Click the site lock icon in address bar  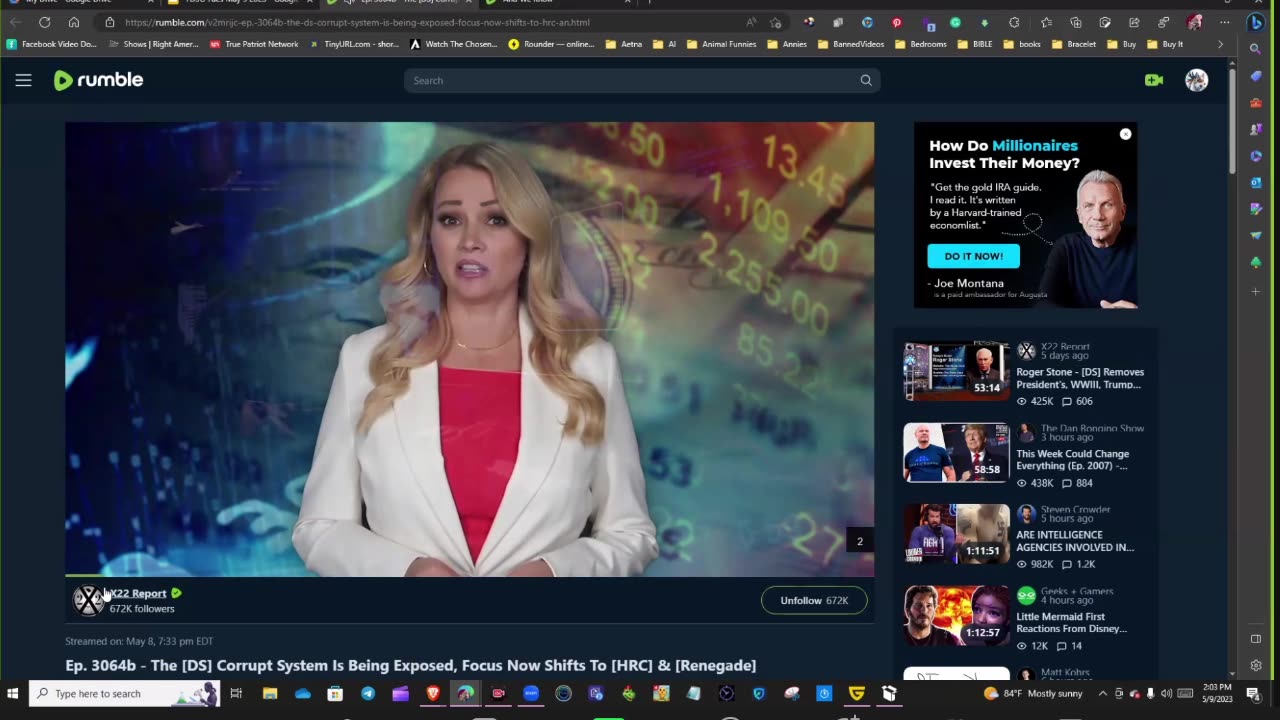[x=110, y=22]
